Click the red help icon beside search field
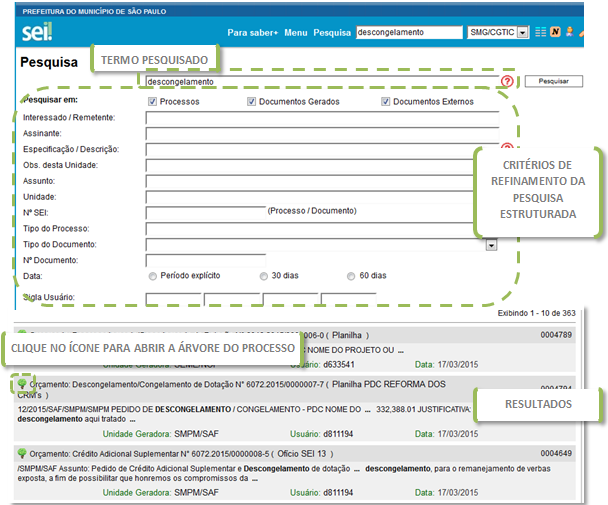This screenshot has height=505, width=608. click(507, 81)
